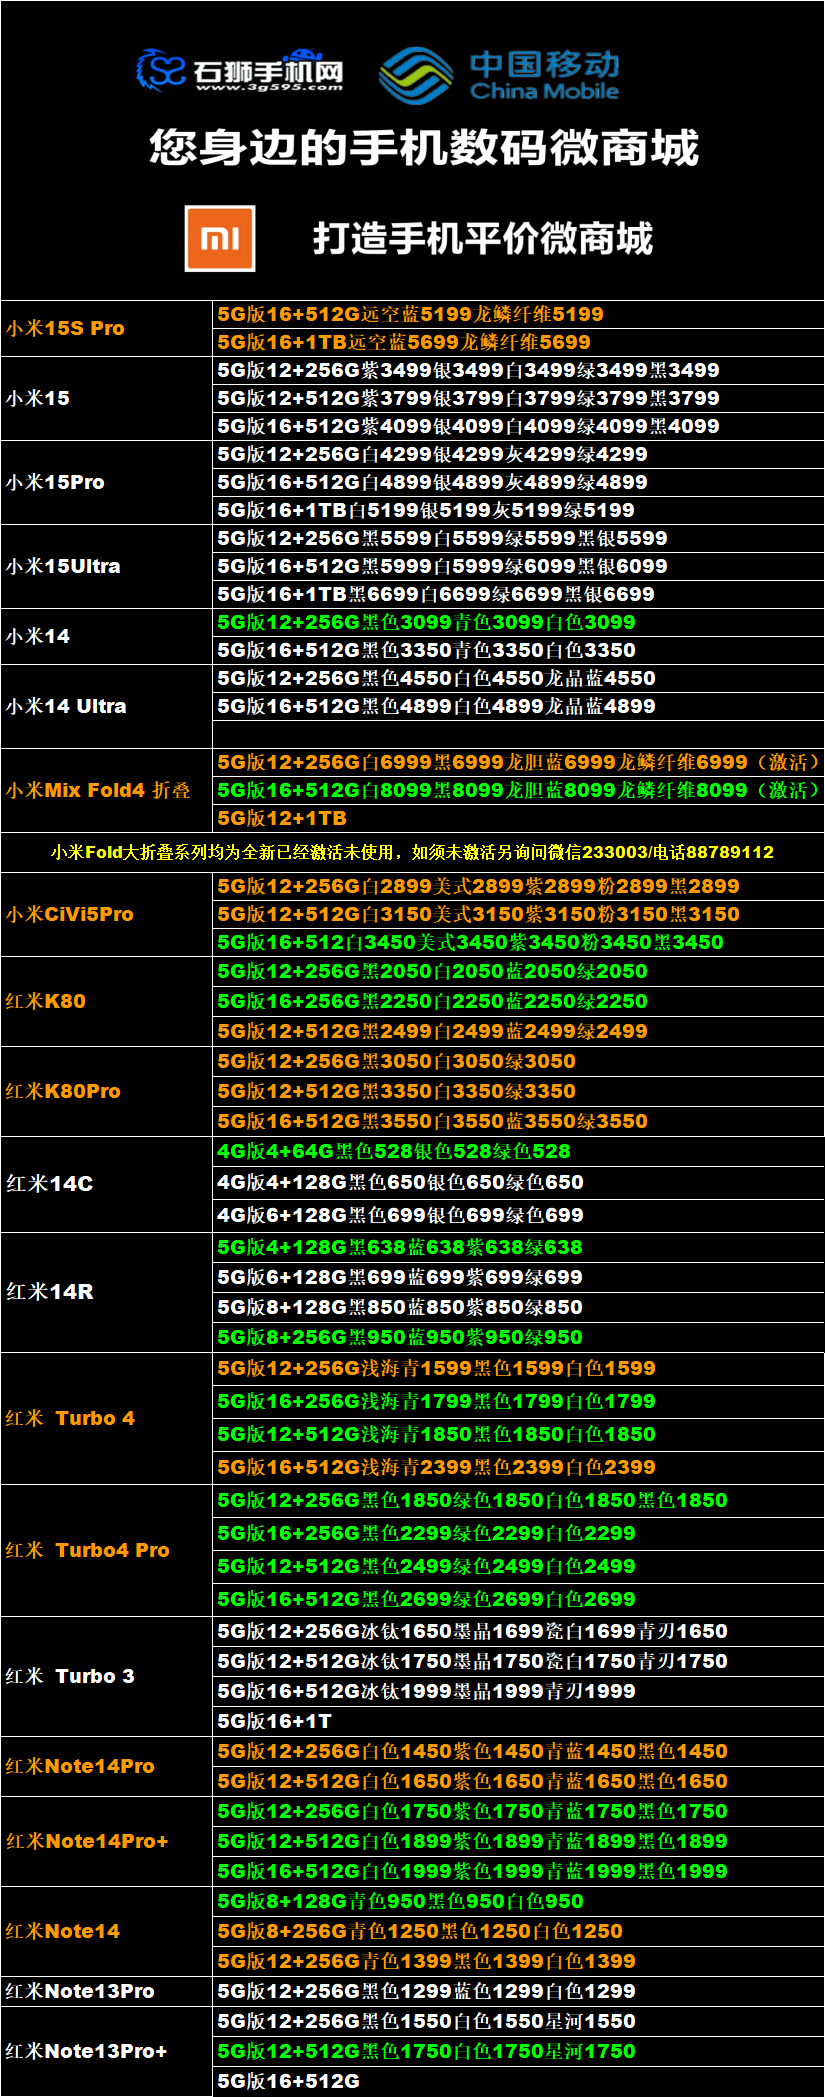Click the 8+256G 青色1250 price row

[519, 1931]
